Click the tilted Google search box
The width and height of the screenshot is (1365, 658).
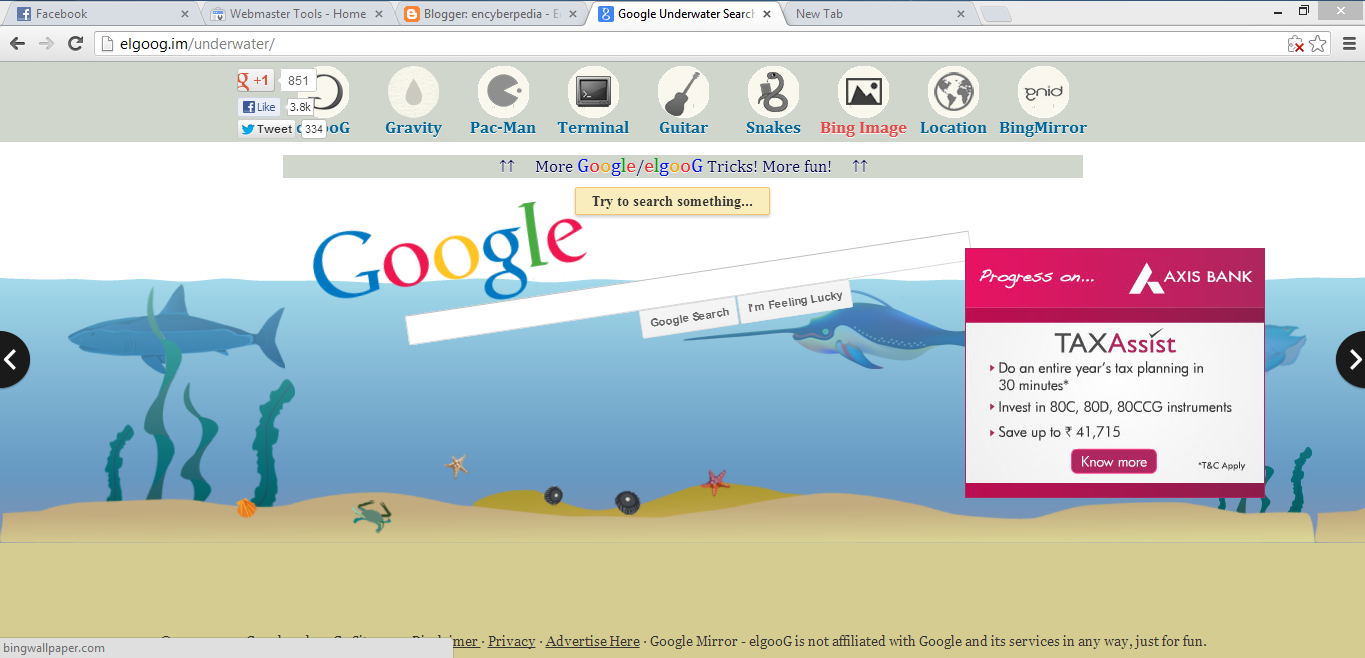click(x=688, y=287)
